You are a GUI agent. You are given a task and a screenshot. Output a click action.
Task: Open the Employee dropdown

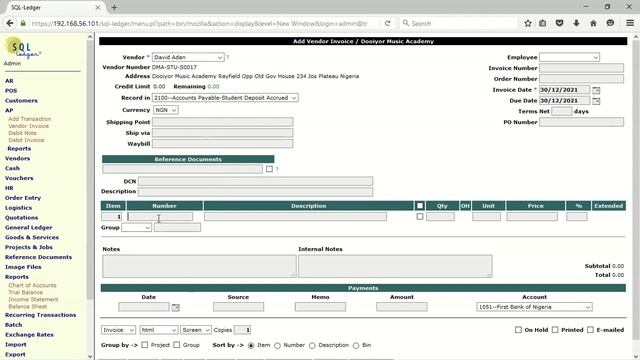pos(569,57)
